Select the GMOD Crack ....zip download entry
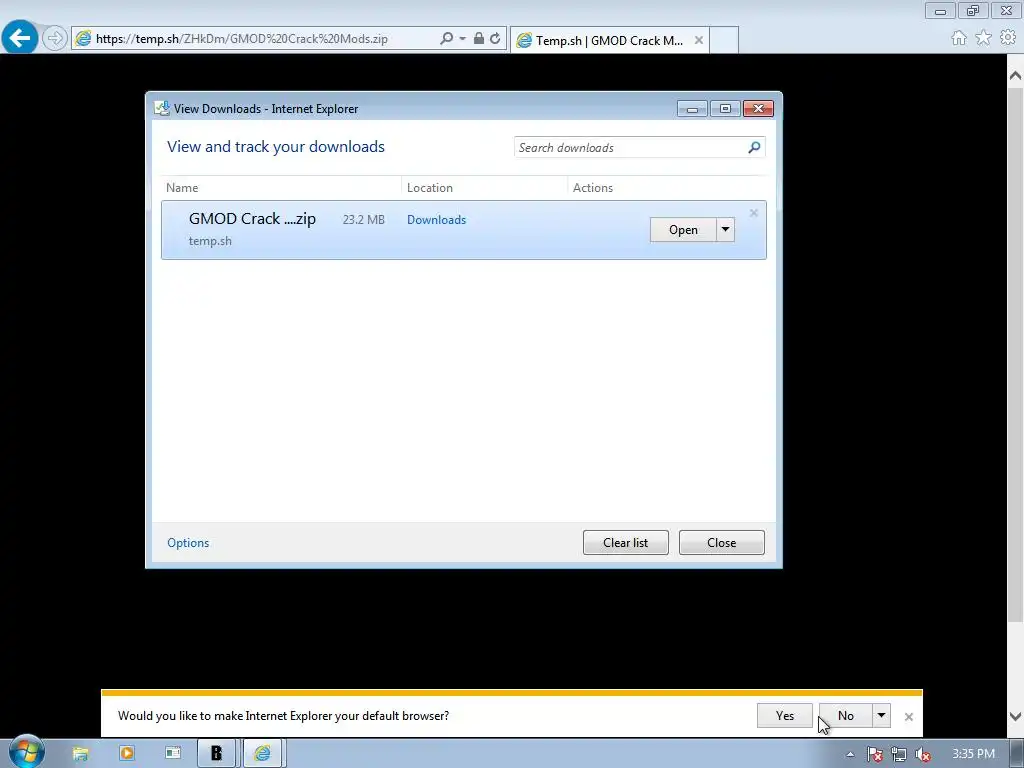The height and width of the screenshot is (768, 1024). pos(464,230)
